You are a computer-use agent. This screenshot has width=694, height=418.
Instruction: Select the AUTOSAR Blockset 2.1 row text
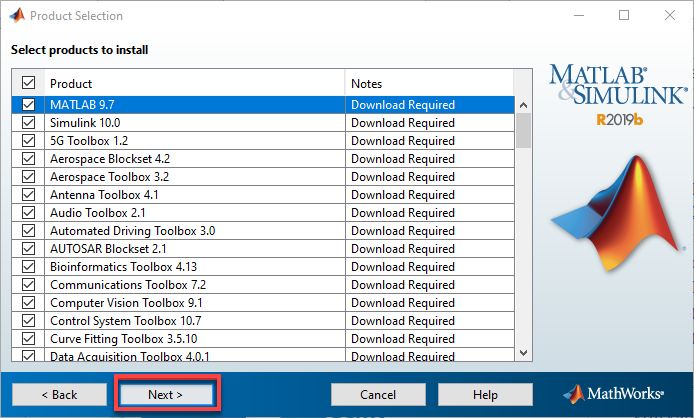coord(108,249)
